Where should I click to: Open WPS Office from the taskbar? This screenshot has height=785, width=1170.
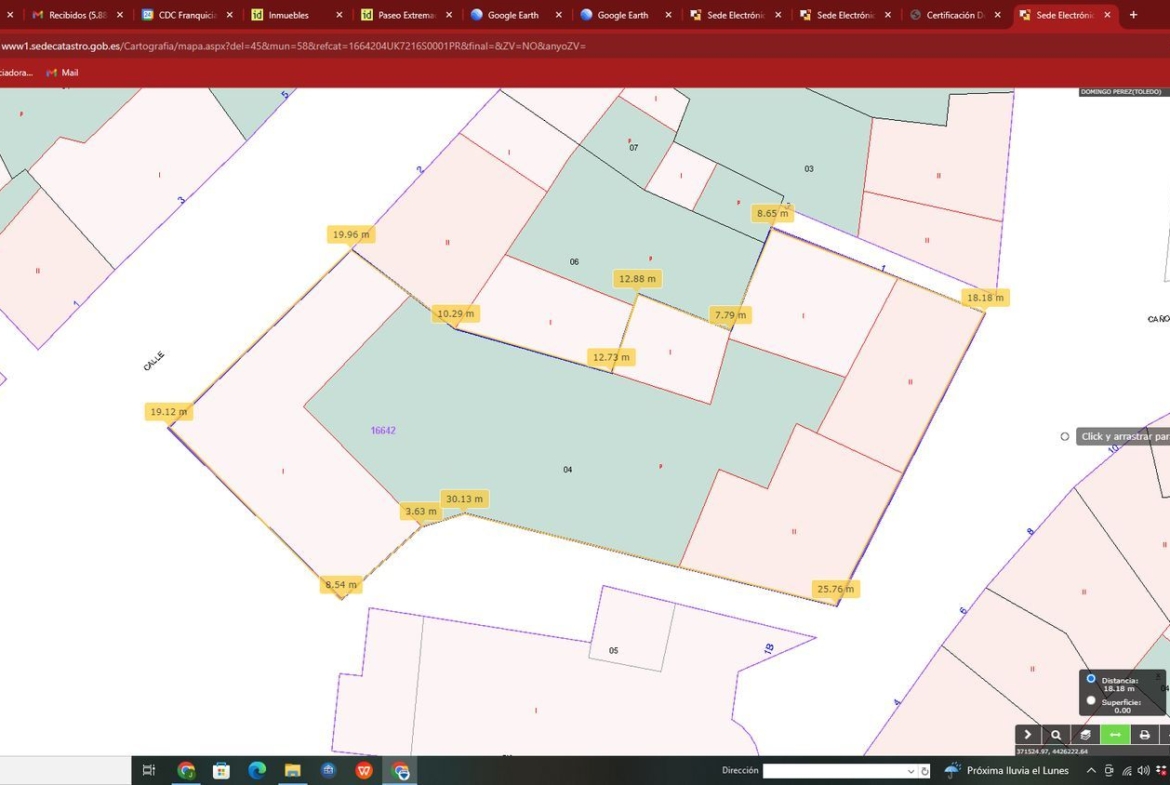click(364, 770)
